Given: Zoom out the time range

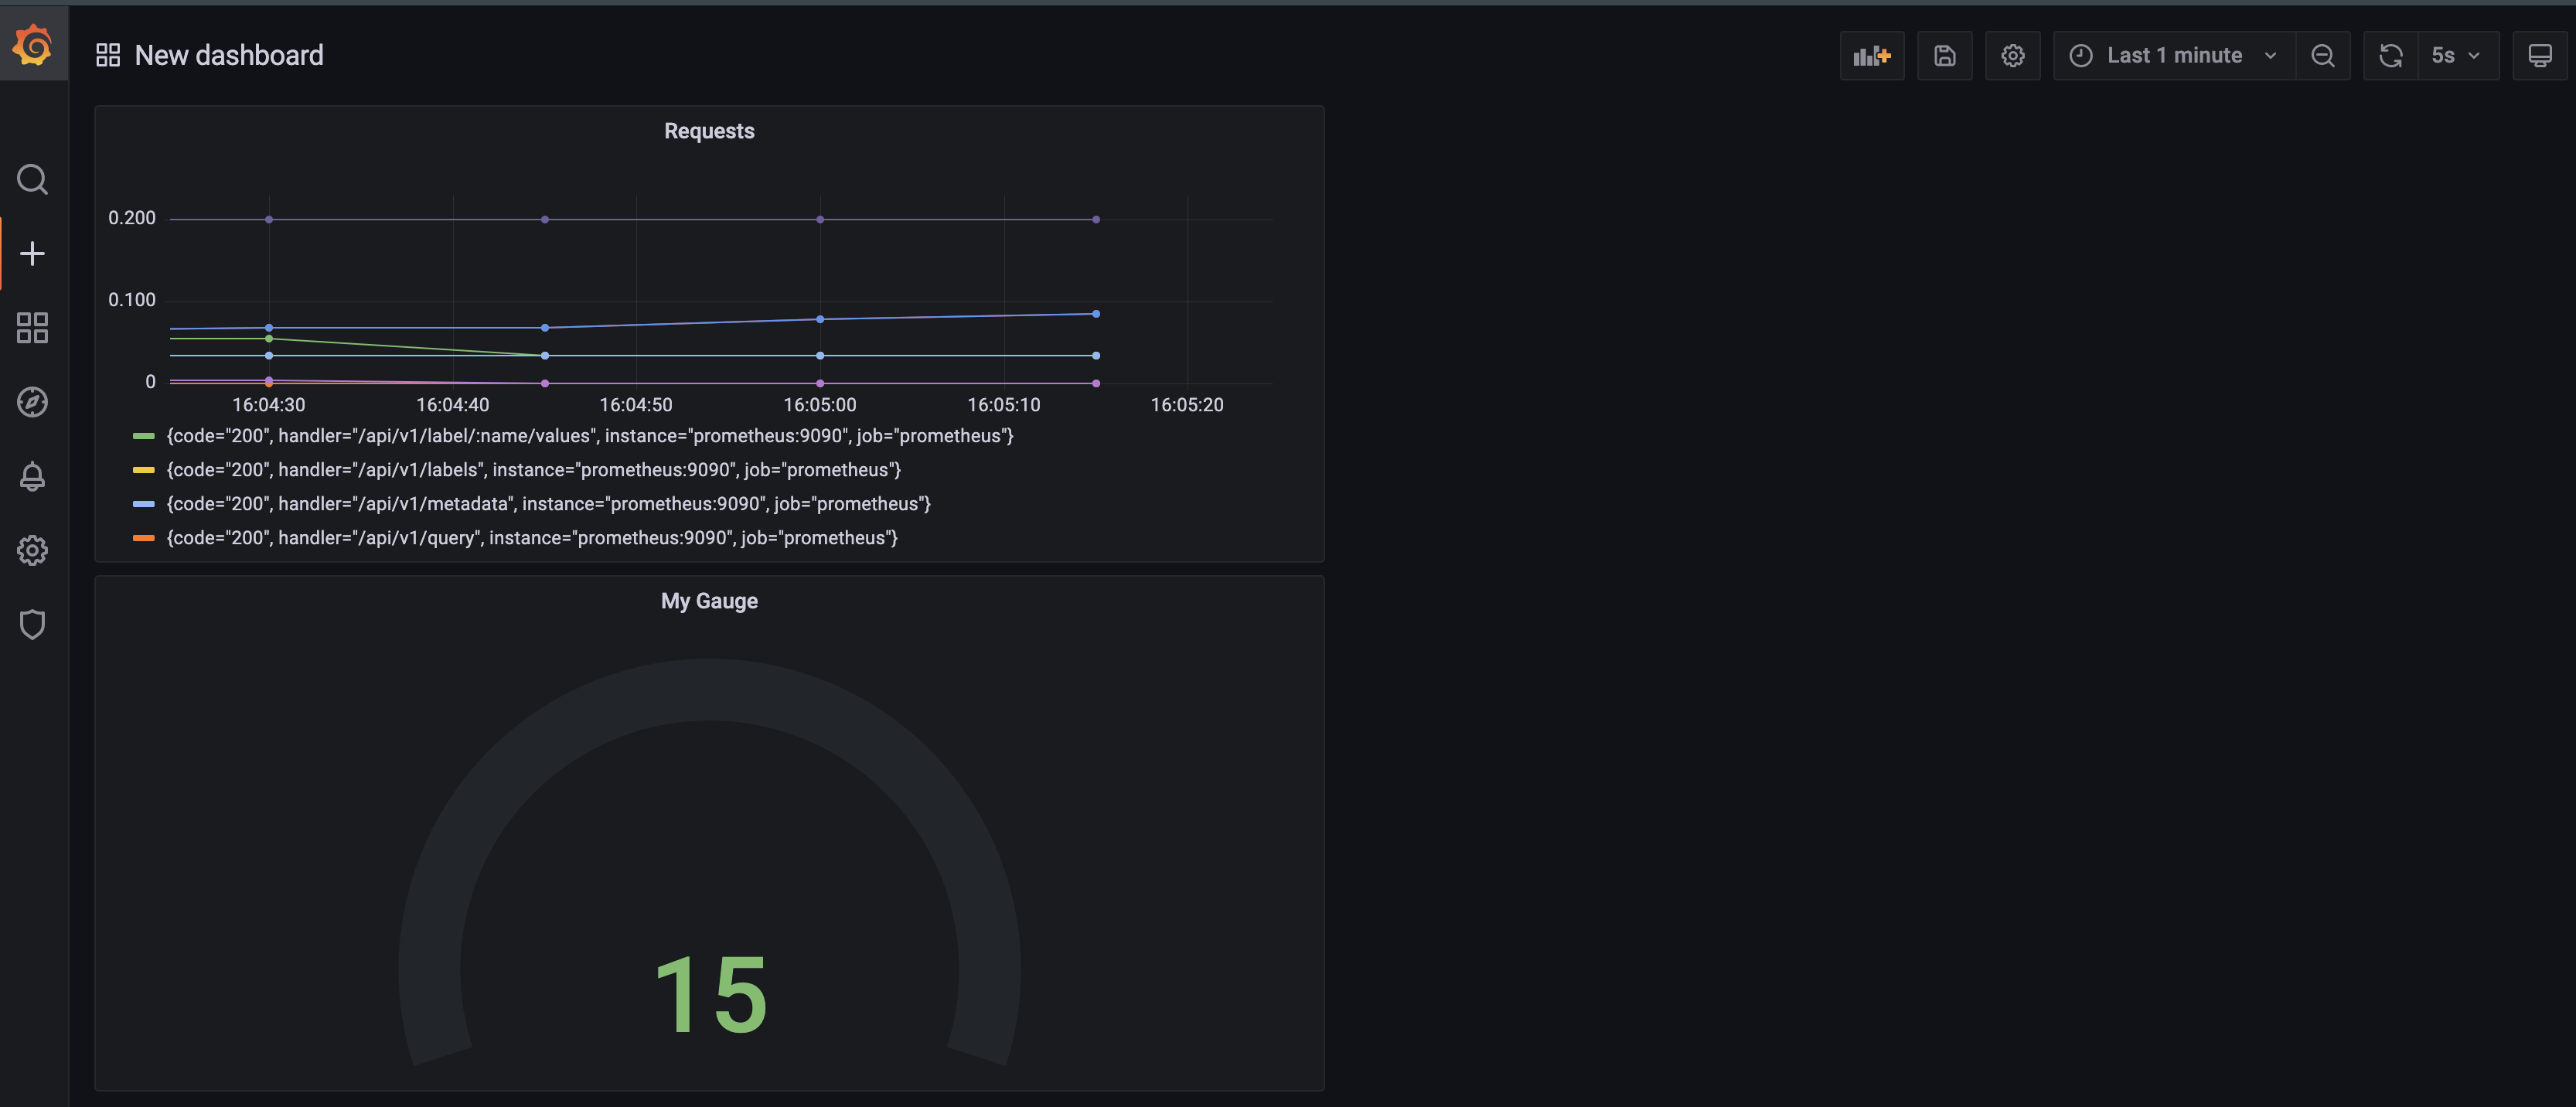Looking at the screenshot, I should [2322, 56].
